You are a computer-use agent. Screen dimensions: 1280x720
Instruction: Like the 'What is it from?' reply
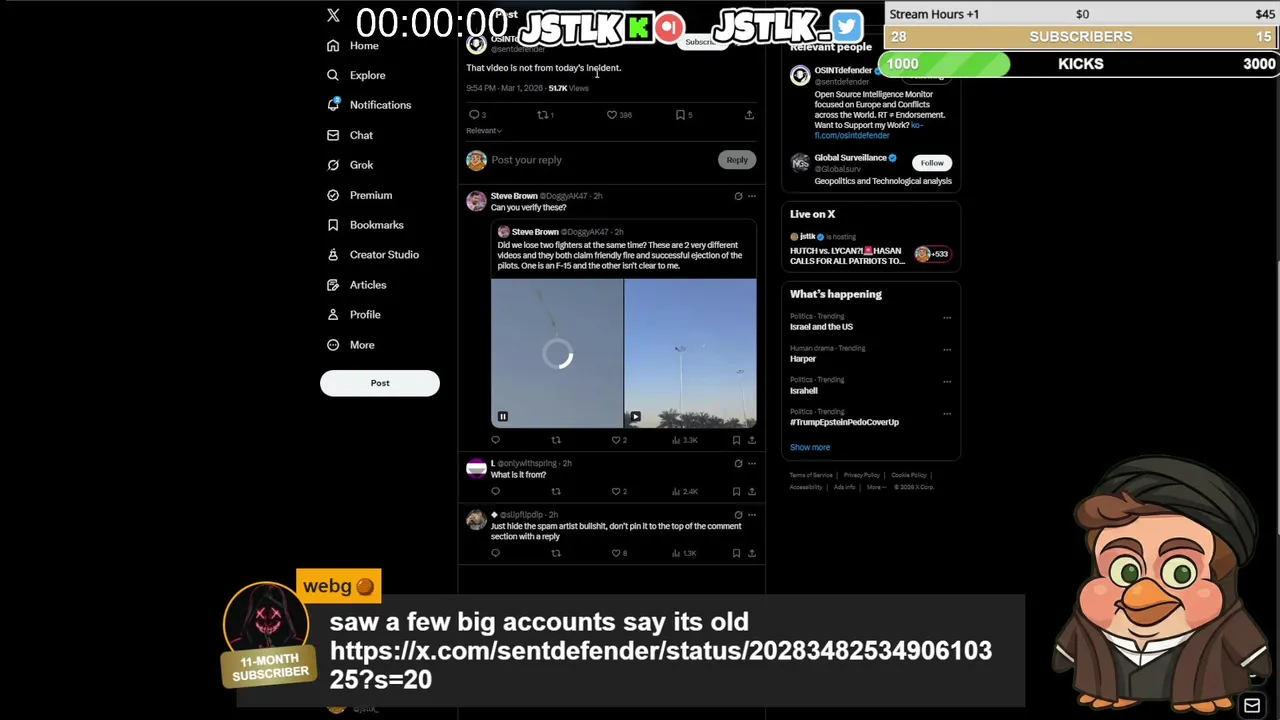pos(618,492)
